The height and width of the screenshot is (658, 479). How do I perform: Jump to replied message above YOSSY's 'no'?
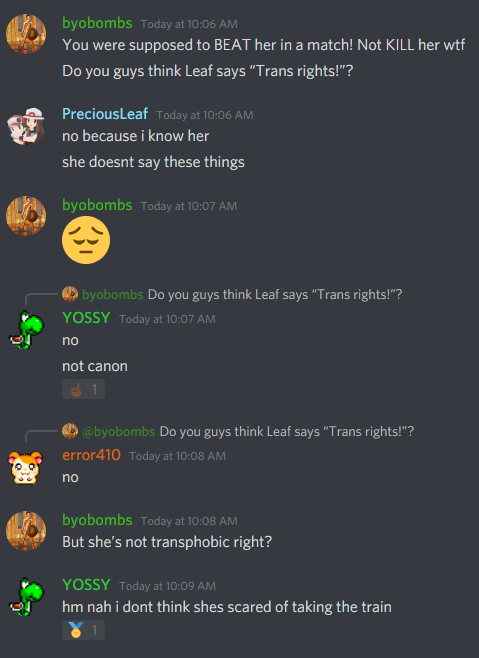[275, 294]
